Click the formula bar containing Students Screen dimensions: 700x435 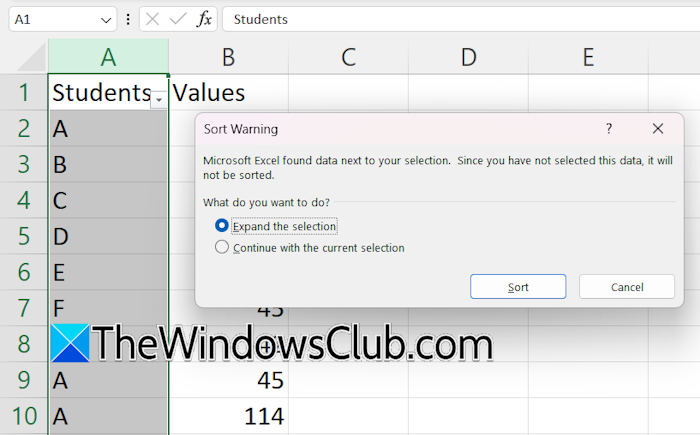pos(461,19)
